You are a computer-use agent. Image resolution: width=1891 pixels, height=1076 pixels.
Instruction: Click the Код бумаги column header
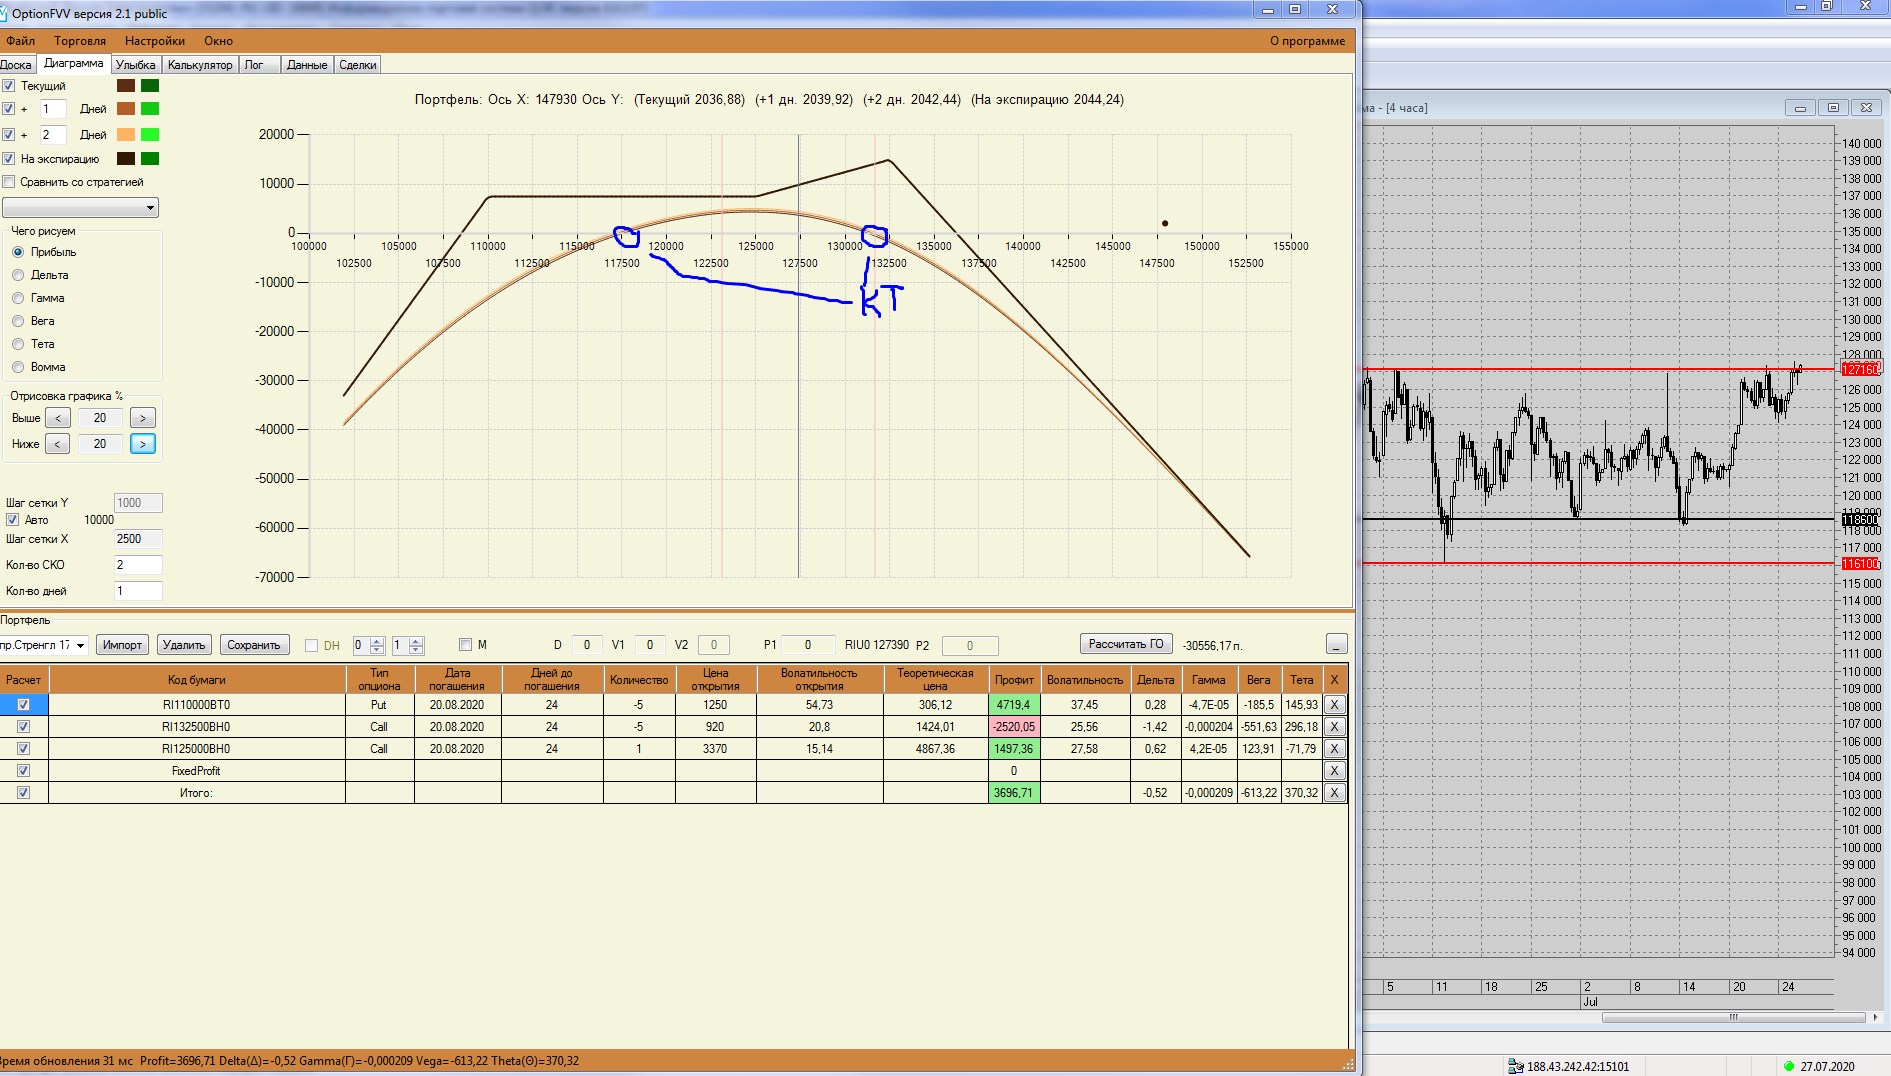point(197,680)
